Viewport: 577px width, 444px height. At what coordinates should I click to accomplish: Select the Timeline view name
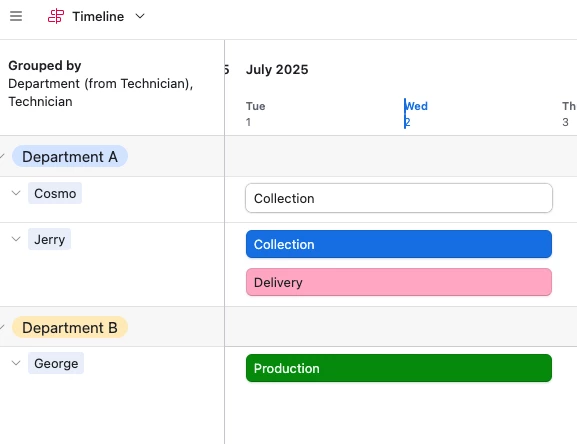coord(98,17)
